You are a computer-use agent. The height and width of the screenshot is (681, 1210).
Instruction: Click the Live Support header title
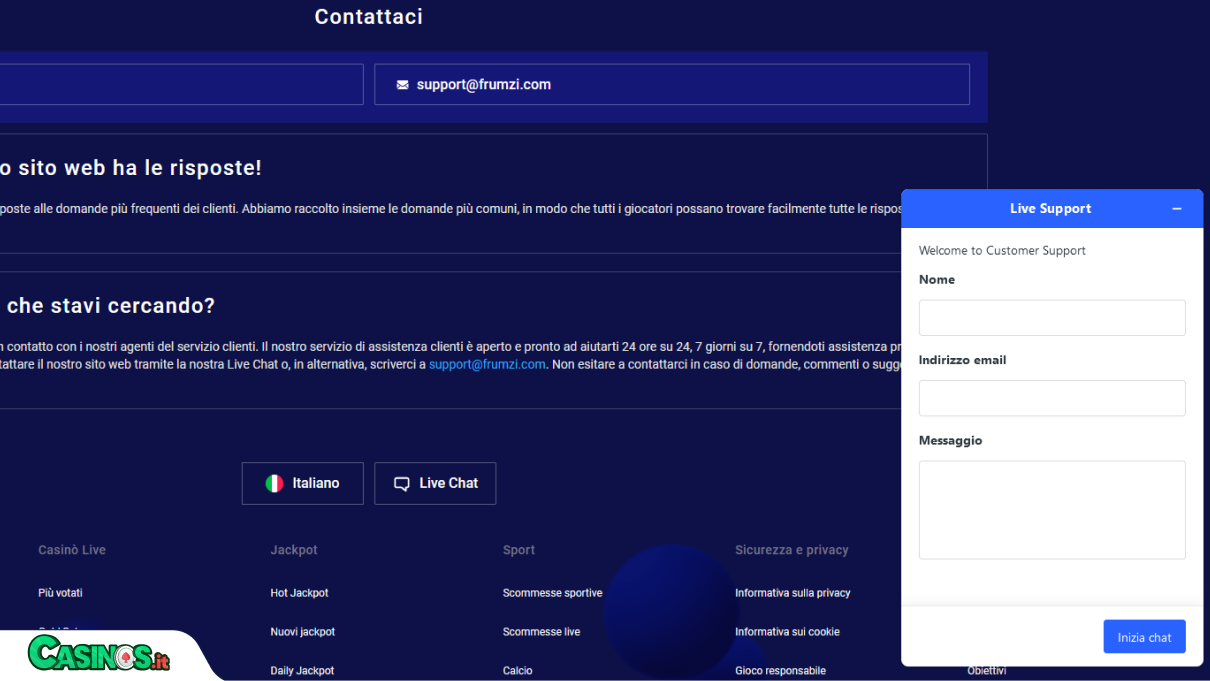[x=1050, y=209]
